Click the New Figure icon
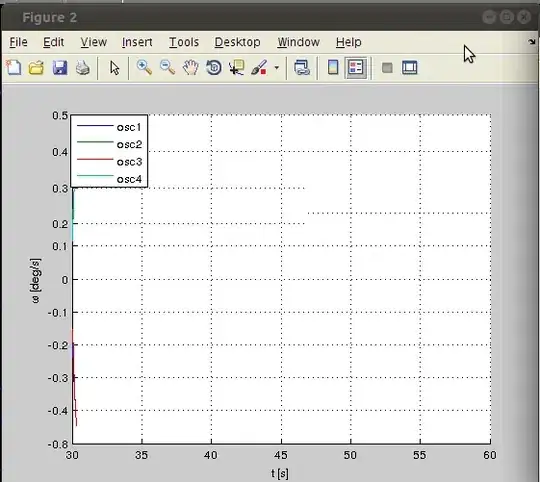 pos(14,67)
